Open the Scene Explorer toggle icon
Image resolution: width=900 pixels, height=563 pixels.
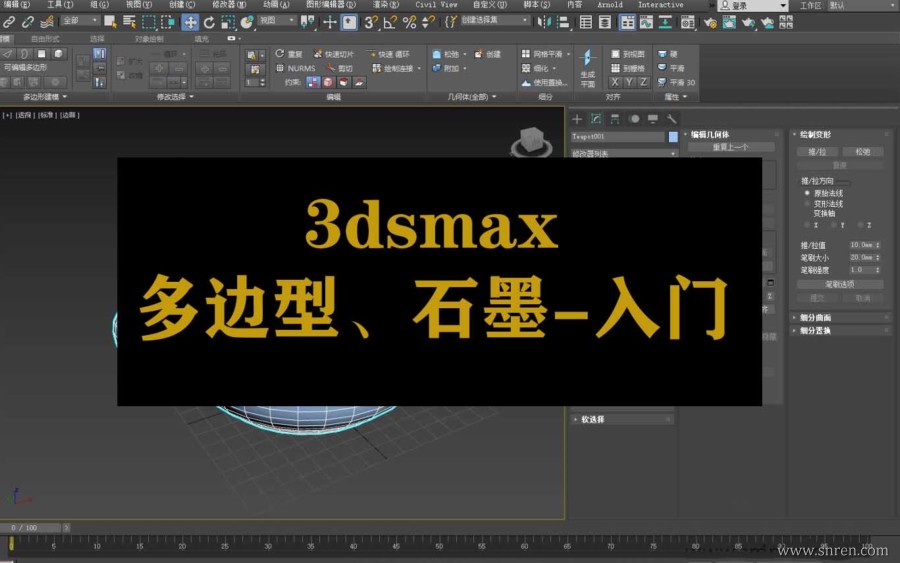pos(585,22)
